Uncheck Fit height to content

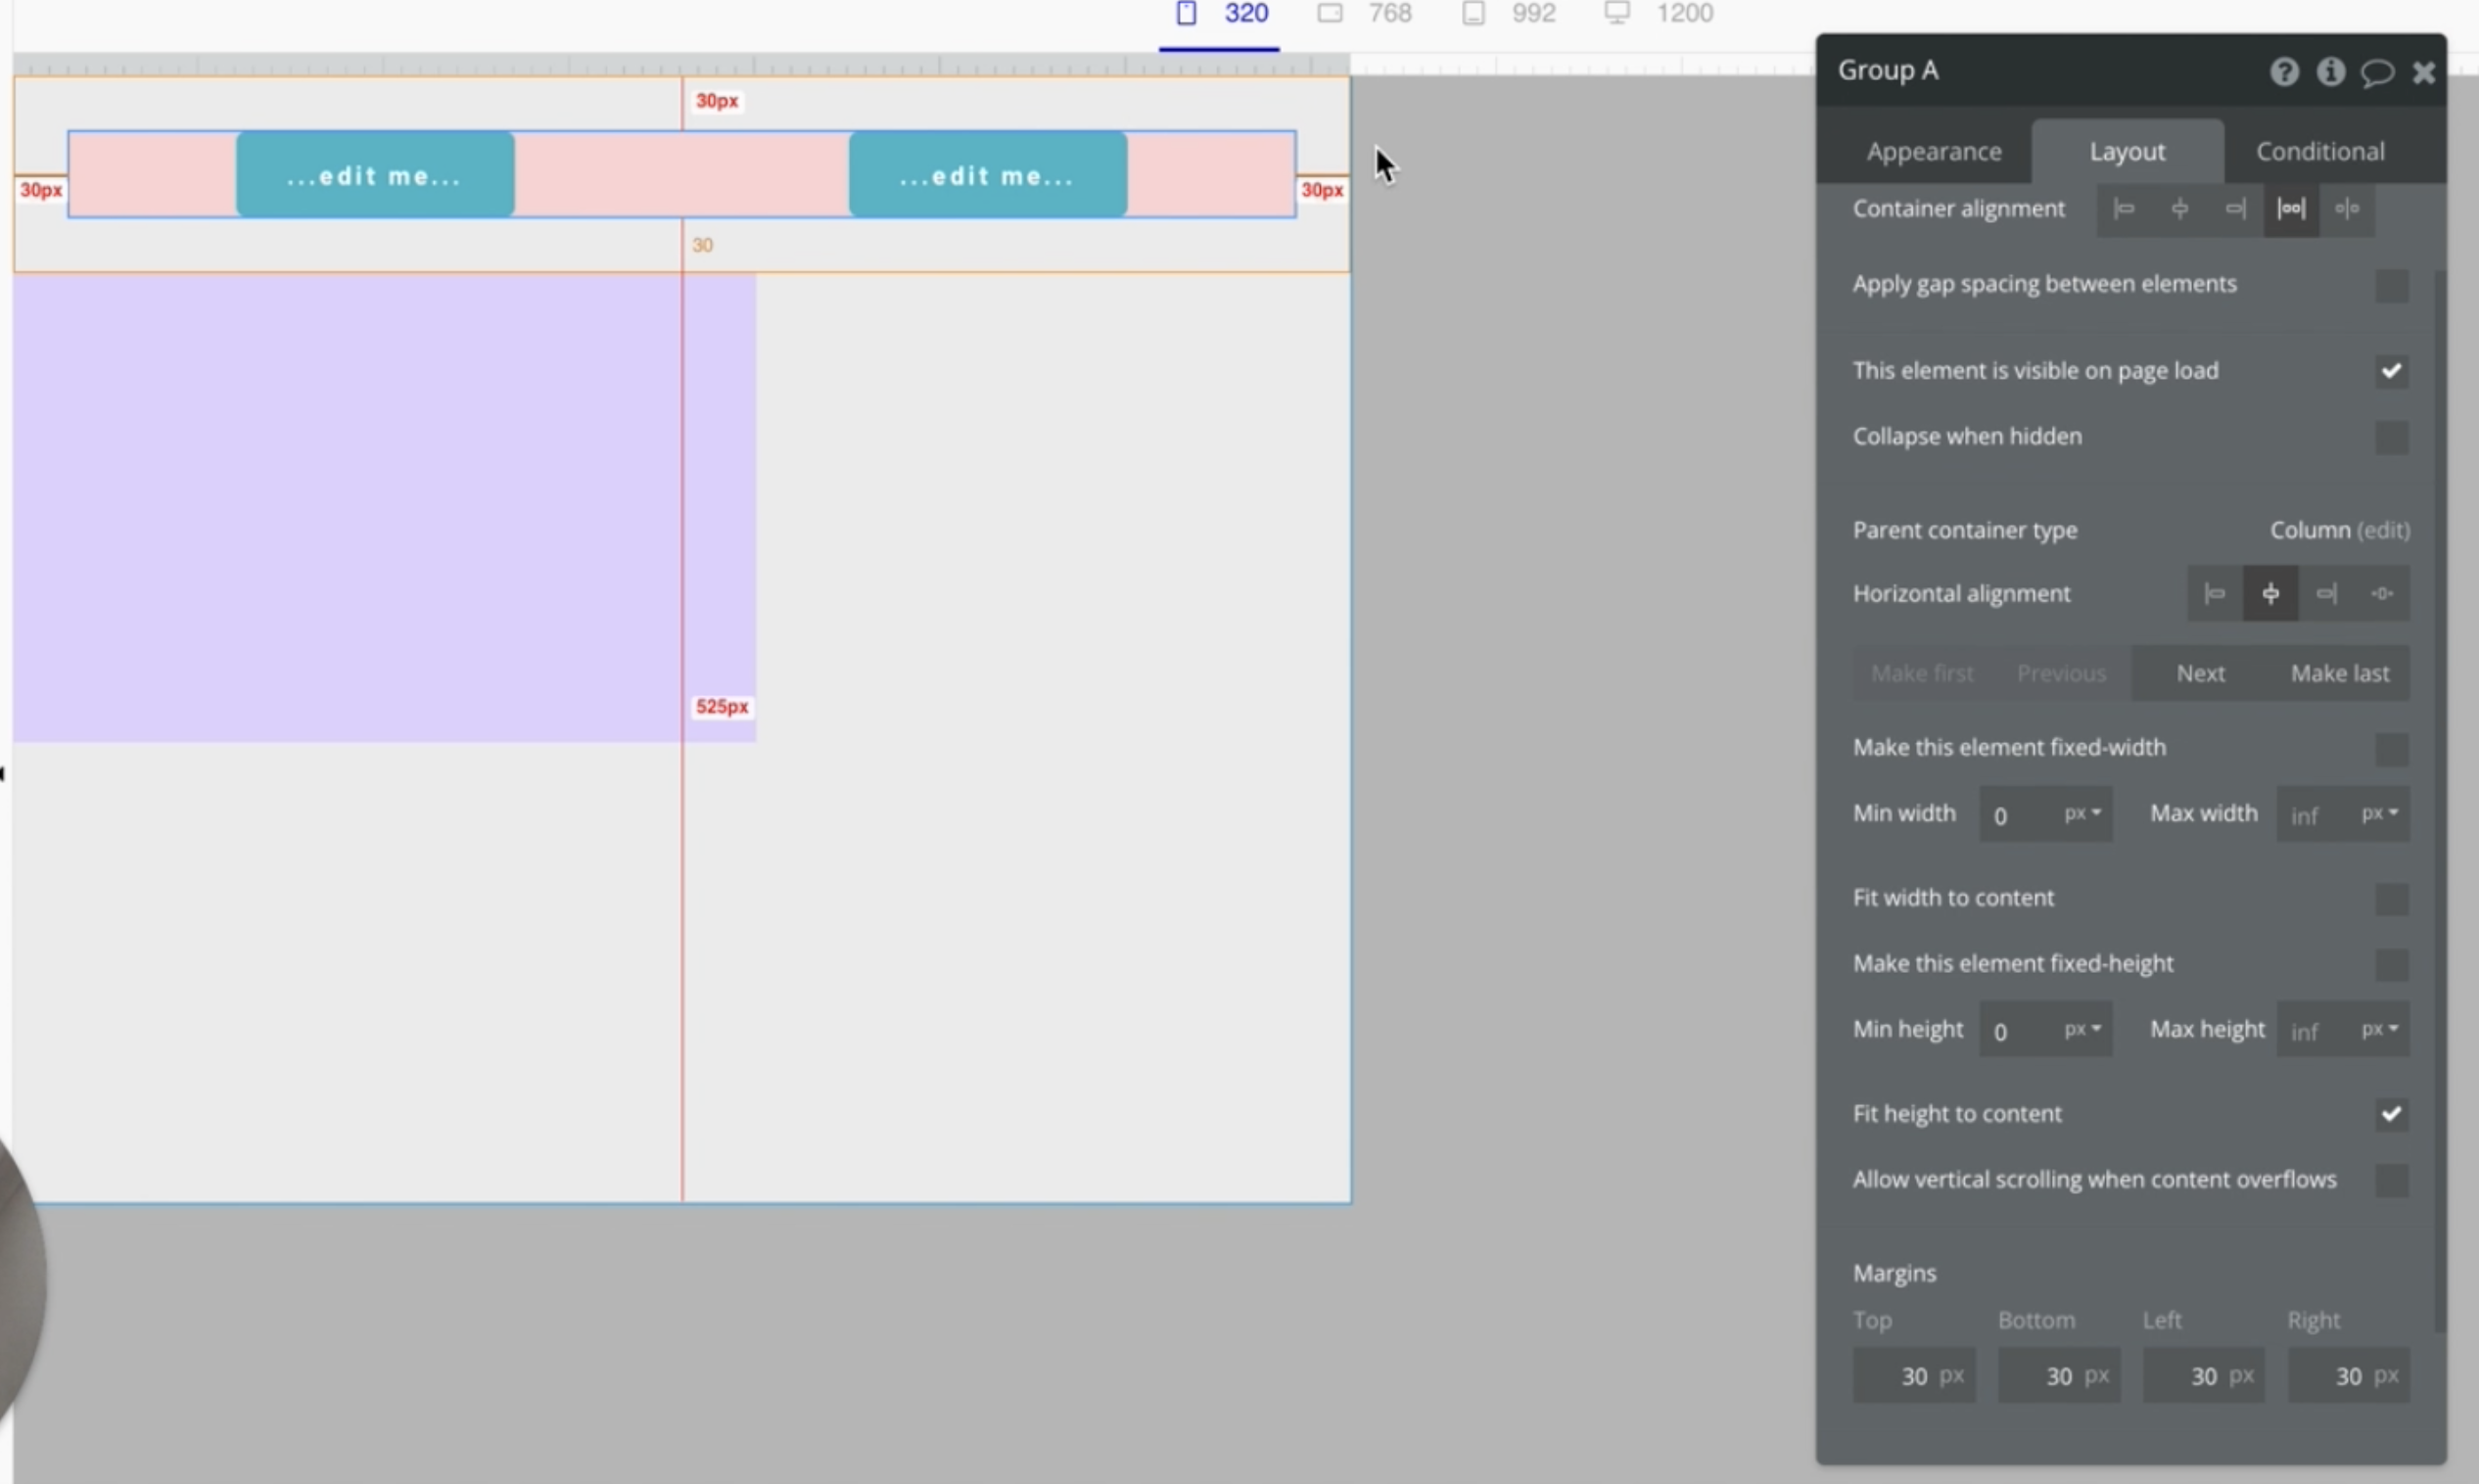(x=2391, y=1114)
